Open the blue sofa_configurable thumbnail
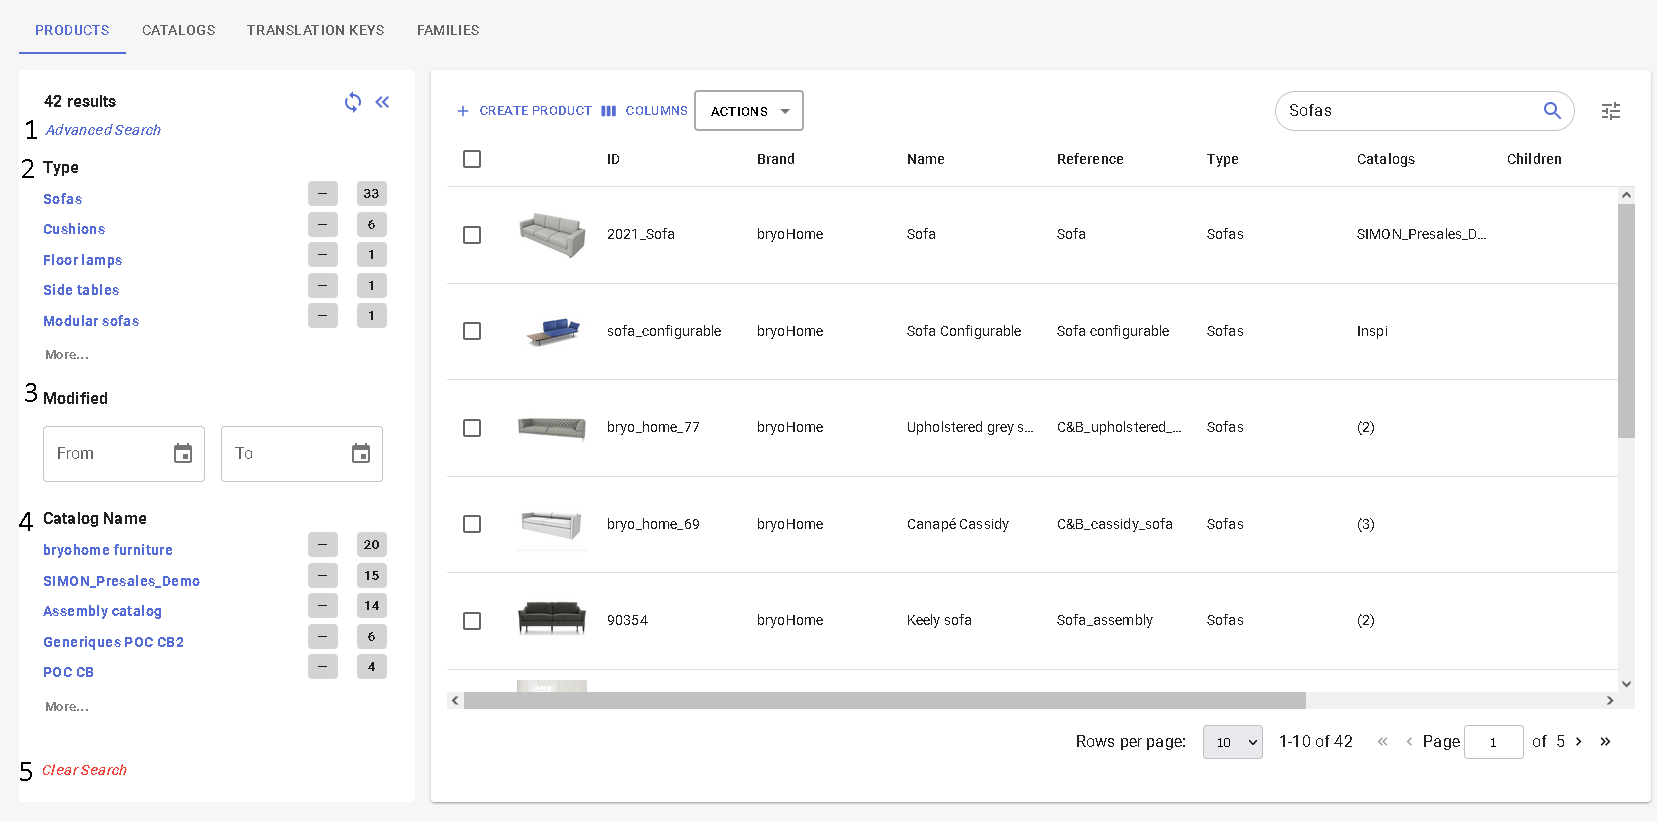Image resolution: width=1657 pixels, height=821 pixels. (x=552, y=331)
